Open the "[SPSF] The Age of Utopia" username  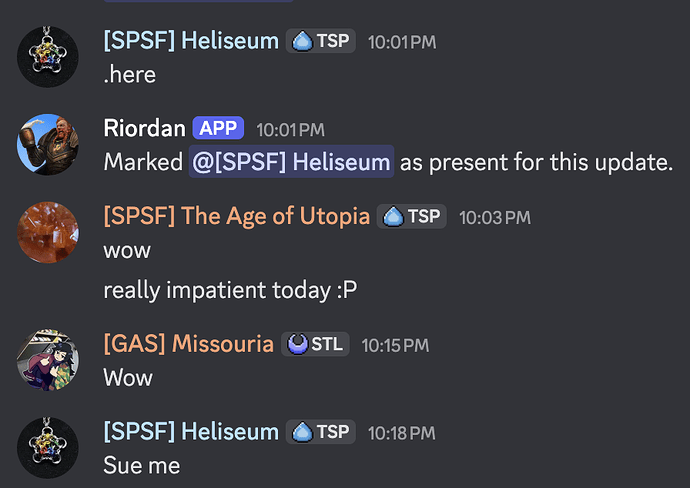[236, 216]
